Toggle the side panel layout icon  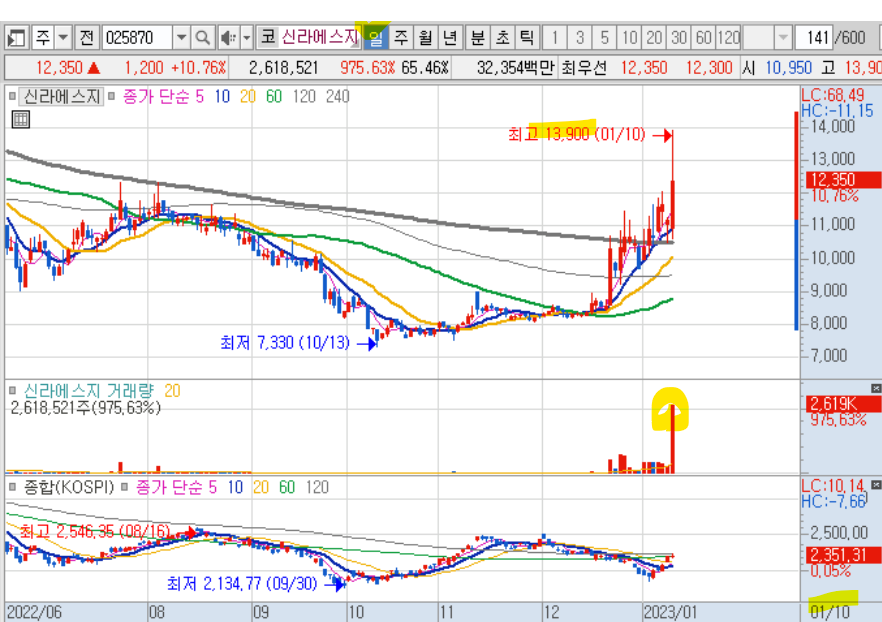click(16, 38)
